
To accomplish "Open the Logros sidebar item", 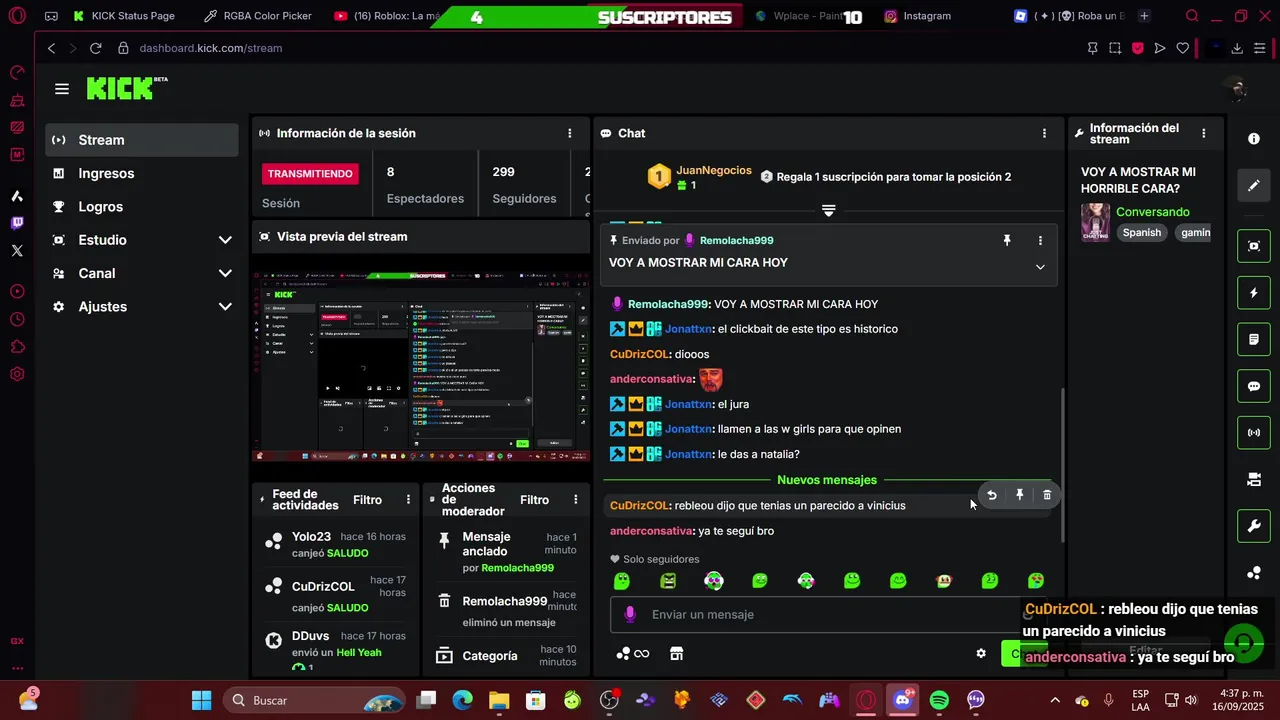I will (x=142, y=207).
